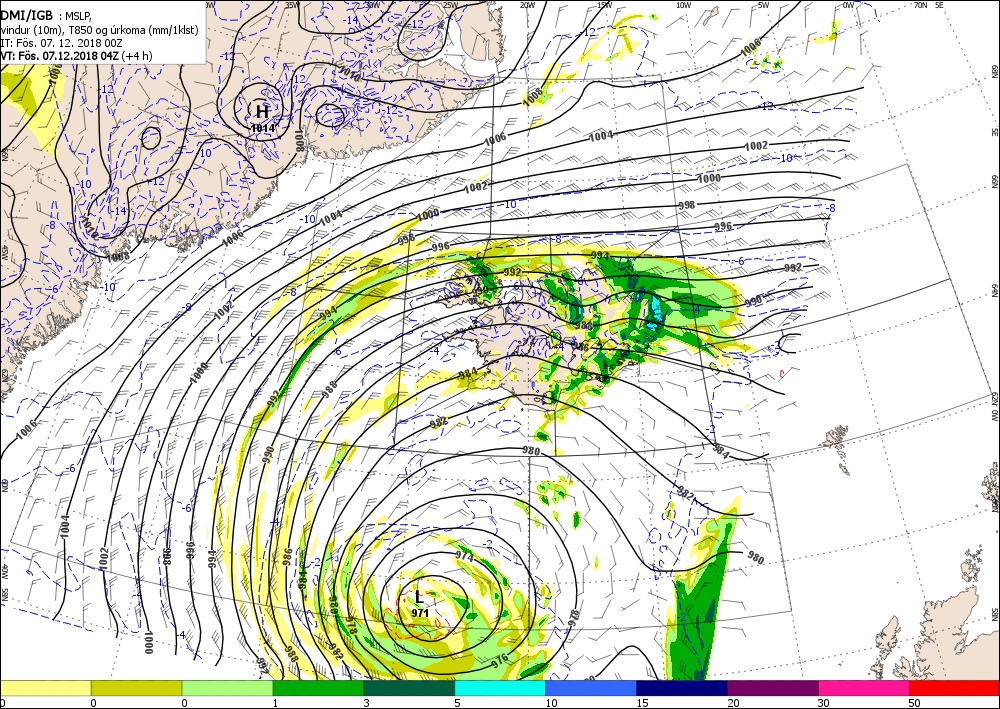Click the legend value 30 under the color bar
Viewport: 1000px width, 709px height.
coord(824,703)
